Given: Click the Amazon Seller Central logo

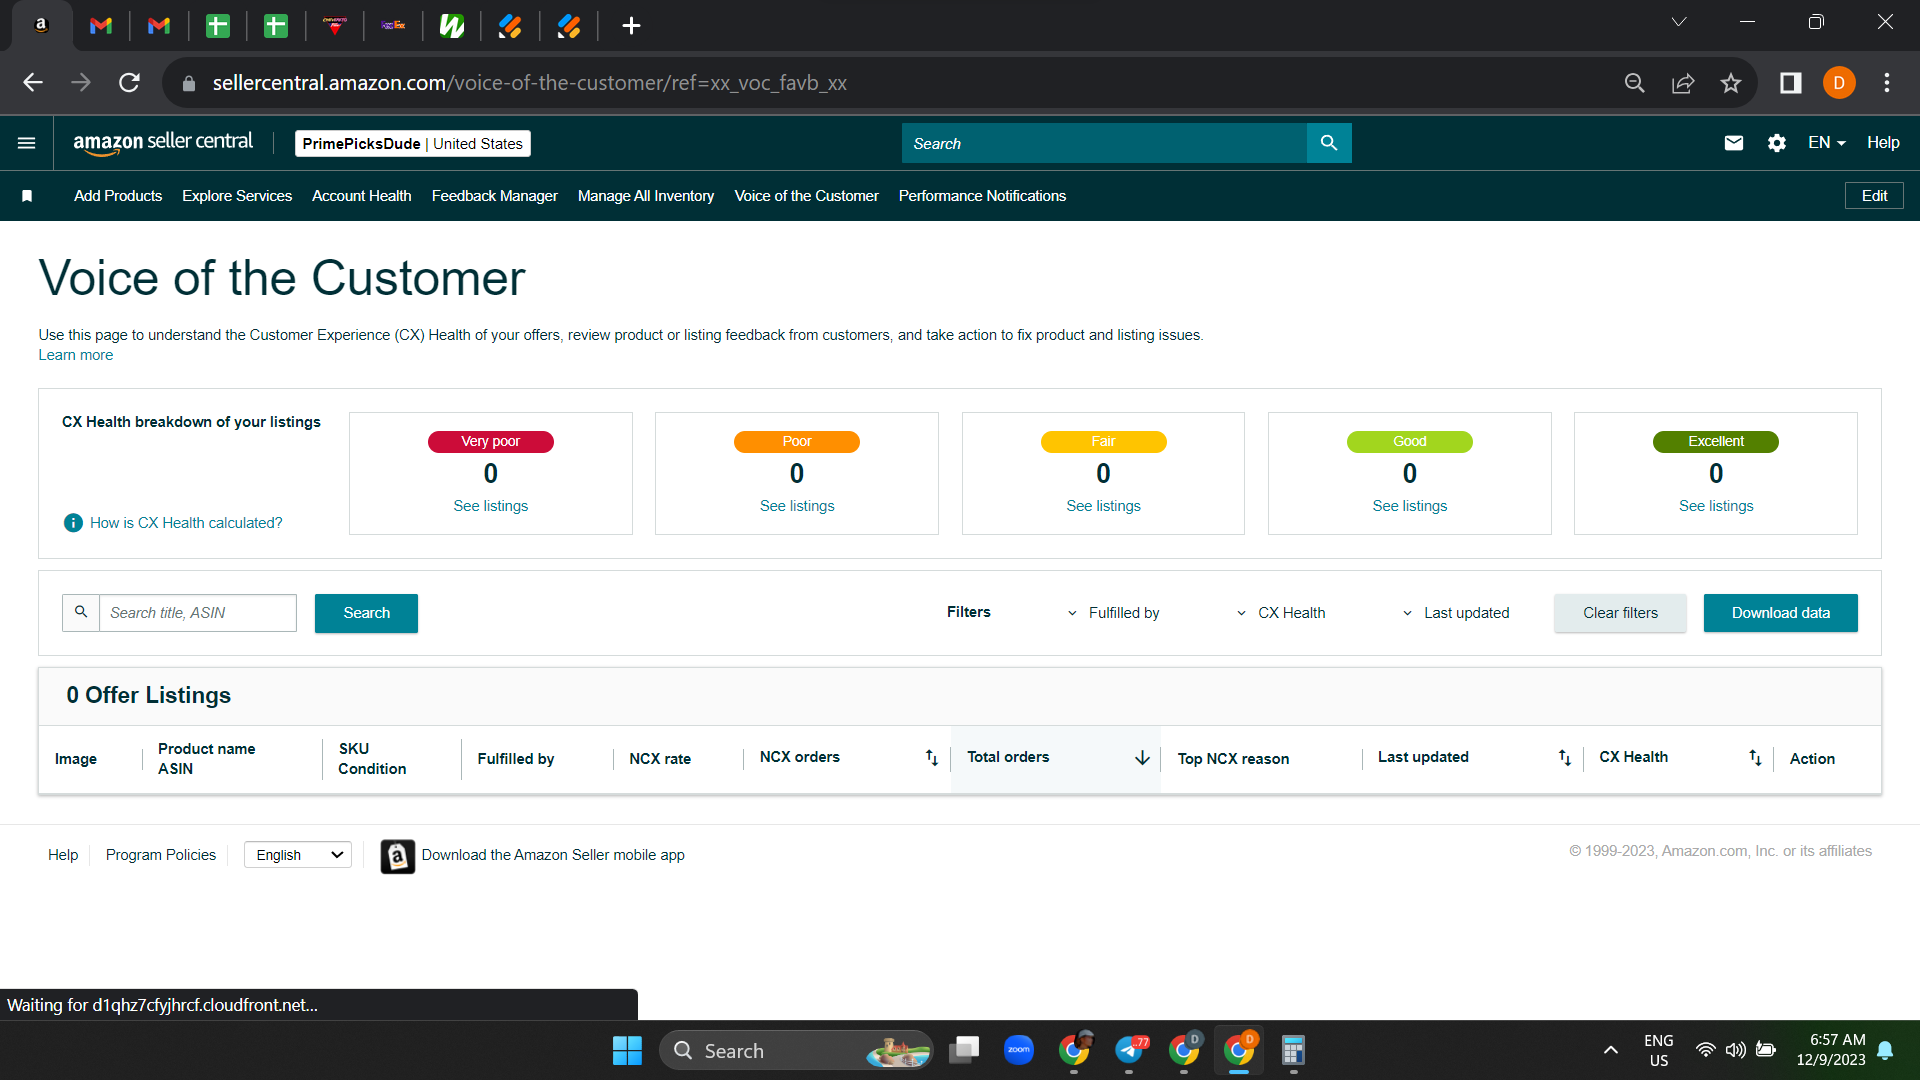Looking at the screenshot, I should pos(163,143).
